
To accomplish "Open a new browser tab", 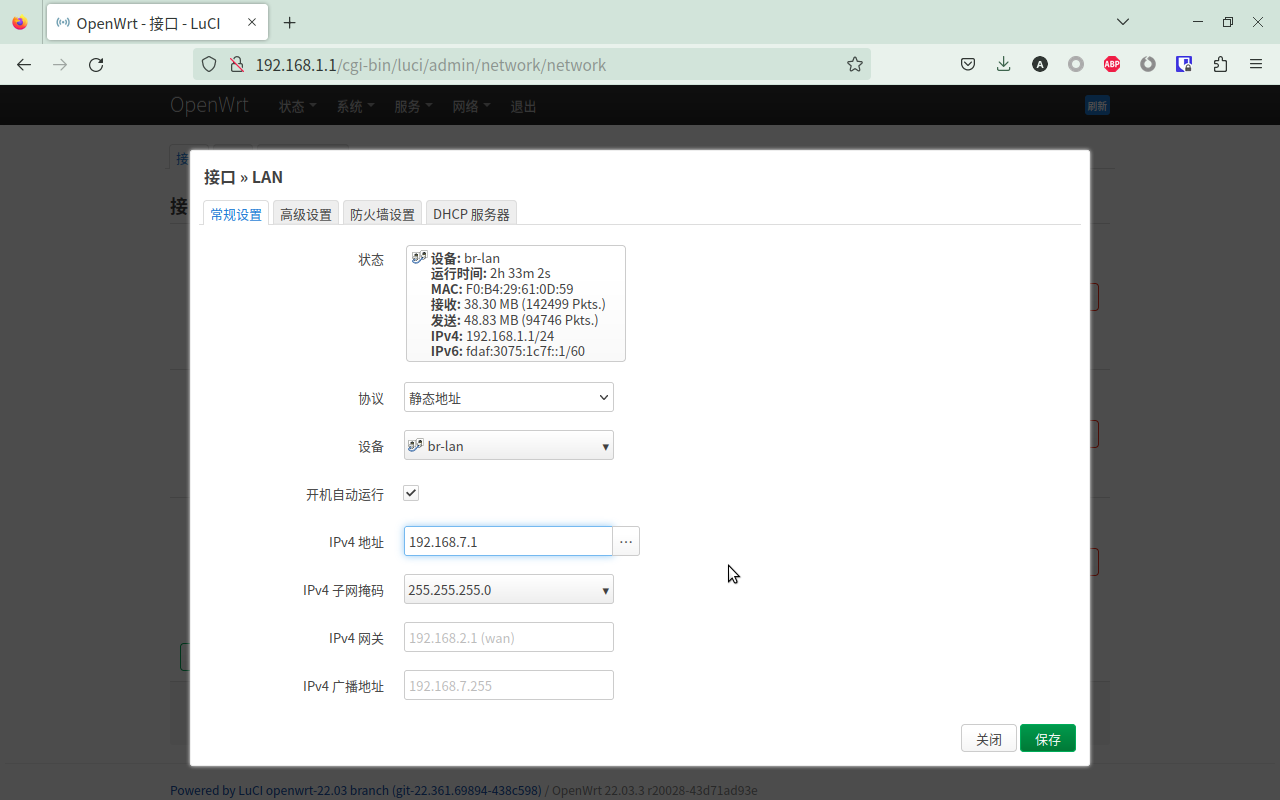I will 290,22.
